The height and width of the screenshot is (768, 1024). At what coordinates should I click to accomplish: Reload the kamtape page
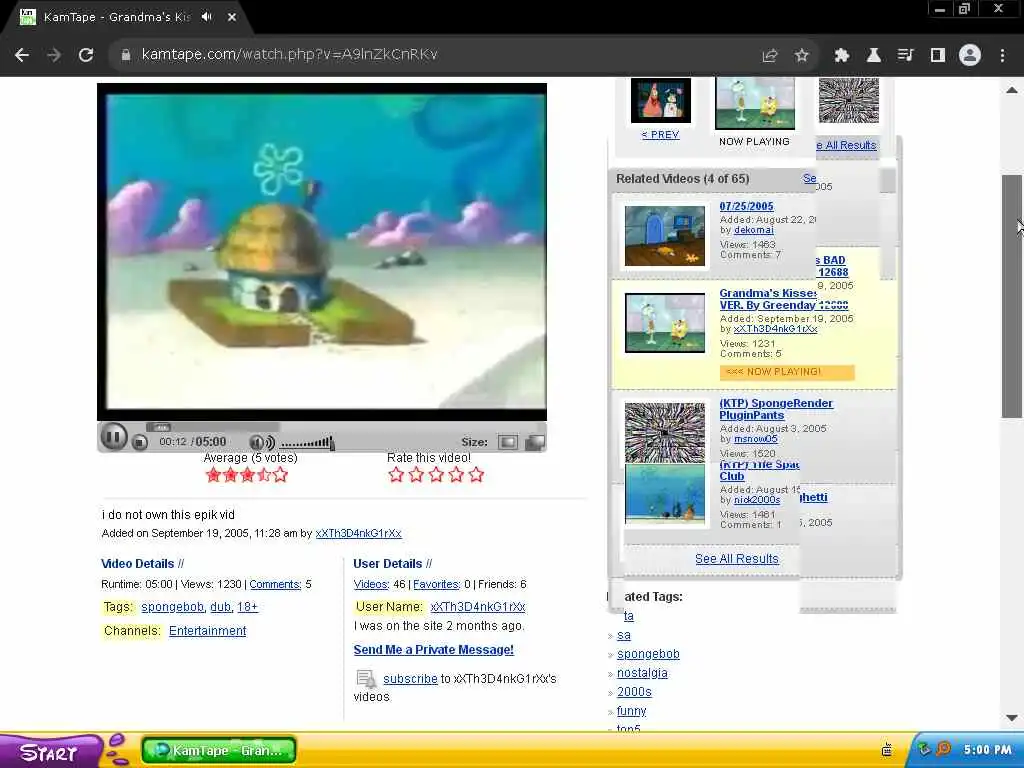point(86,55)
